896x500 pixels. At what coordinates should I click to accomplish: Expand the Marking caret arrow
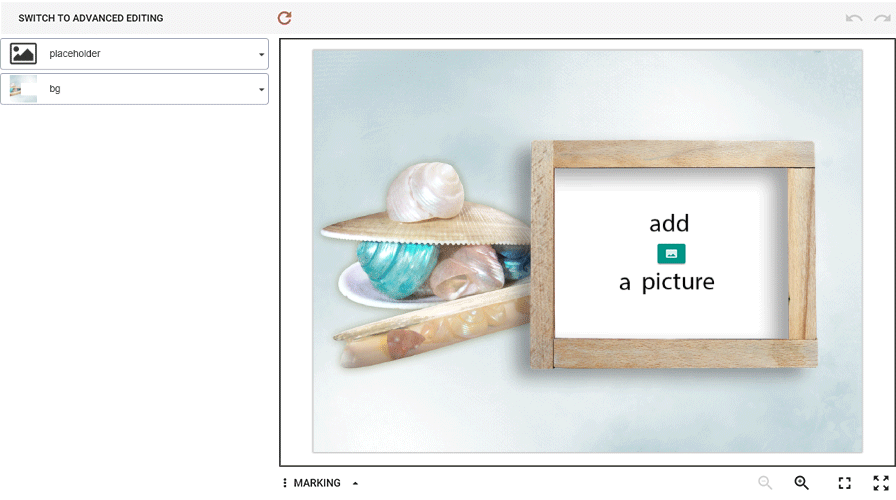click(x=355, y=483)
